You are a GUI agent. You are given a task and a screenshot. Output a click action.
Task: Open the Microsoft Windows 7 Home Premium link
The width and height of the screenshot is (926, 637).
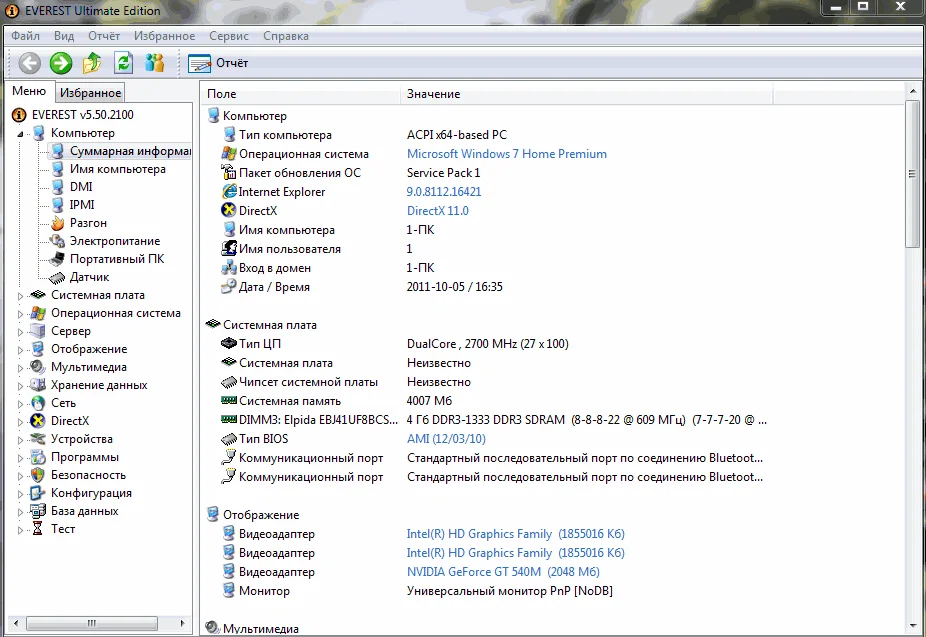point(506,154)
